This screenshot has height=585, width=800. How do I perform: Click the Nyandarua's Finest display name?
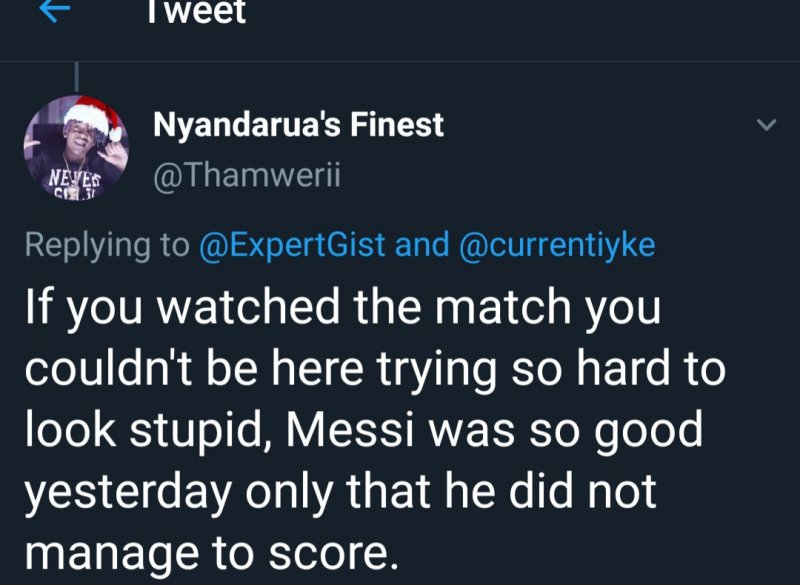click(298, 126)
